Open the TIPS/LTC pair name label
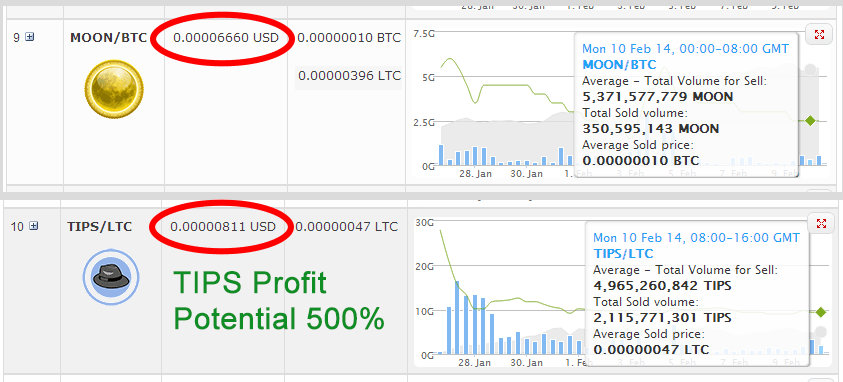 click(x=99, y=227)
